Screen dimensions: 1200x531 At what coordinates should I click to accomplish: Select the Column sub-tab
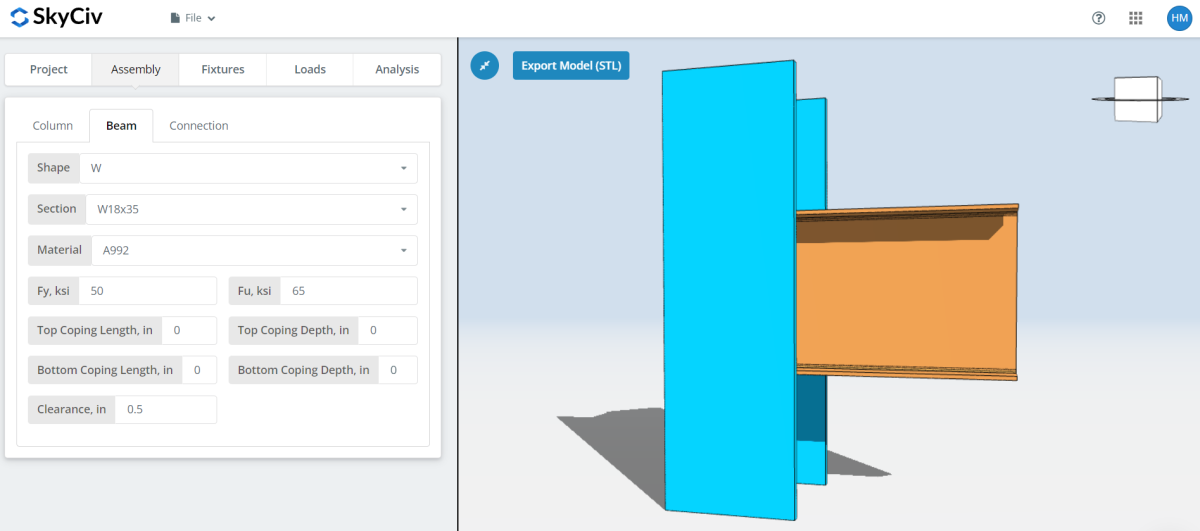(x=53, y=126)
